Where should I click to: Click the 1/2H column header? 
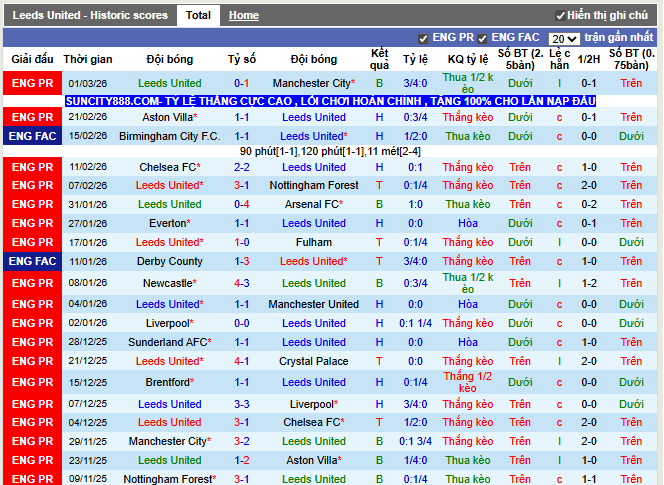coord(589,59)
